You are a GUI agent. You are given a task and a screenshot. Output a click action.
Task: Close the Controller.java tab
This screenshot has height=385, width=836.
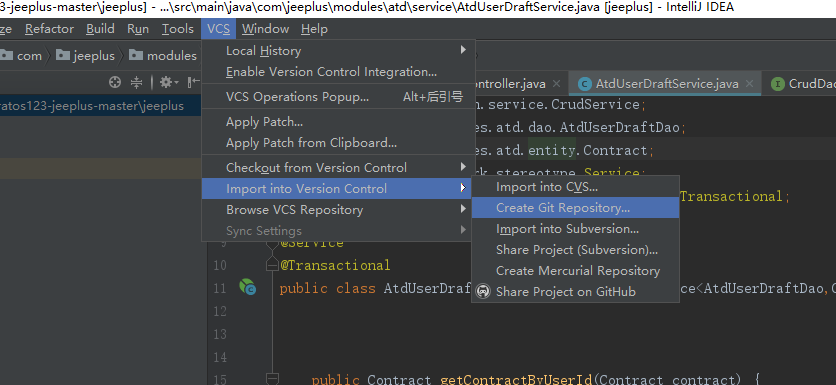click(556, 84)
